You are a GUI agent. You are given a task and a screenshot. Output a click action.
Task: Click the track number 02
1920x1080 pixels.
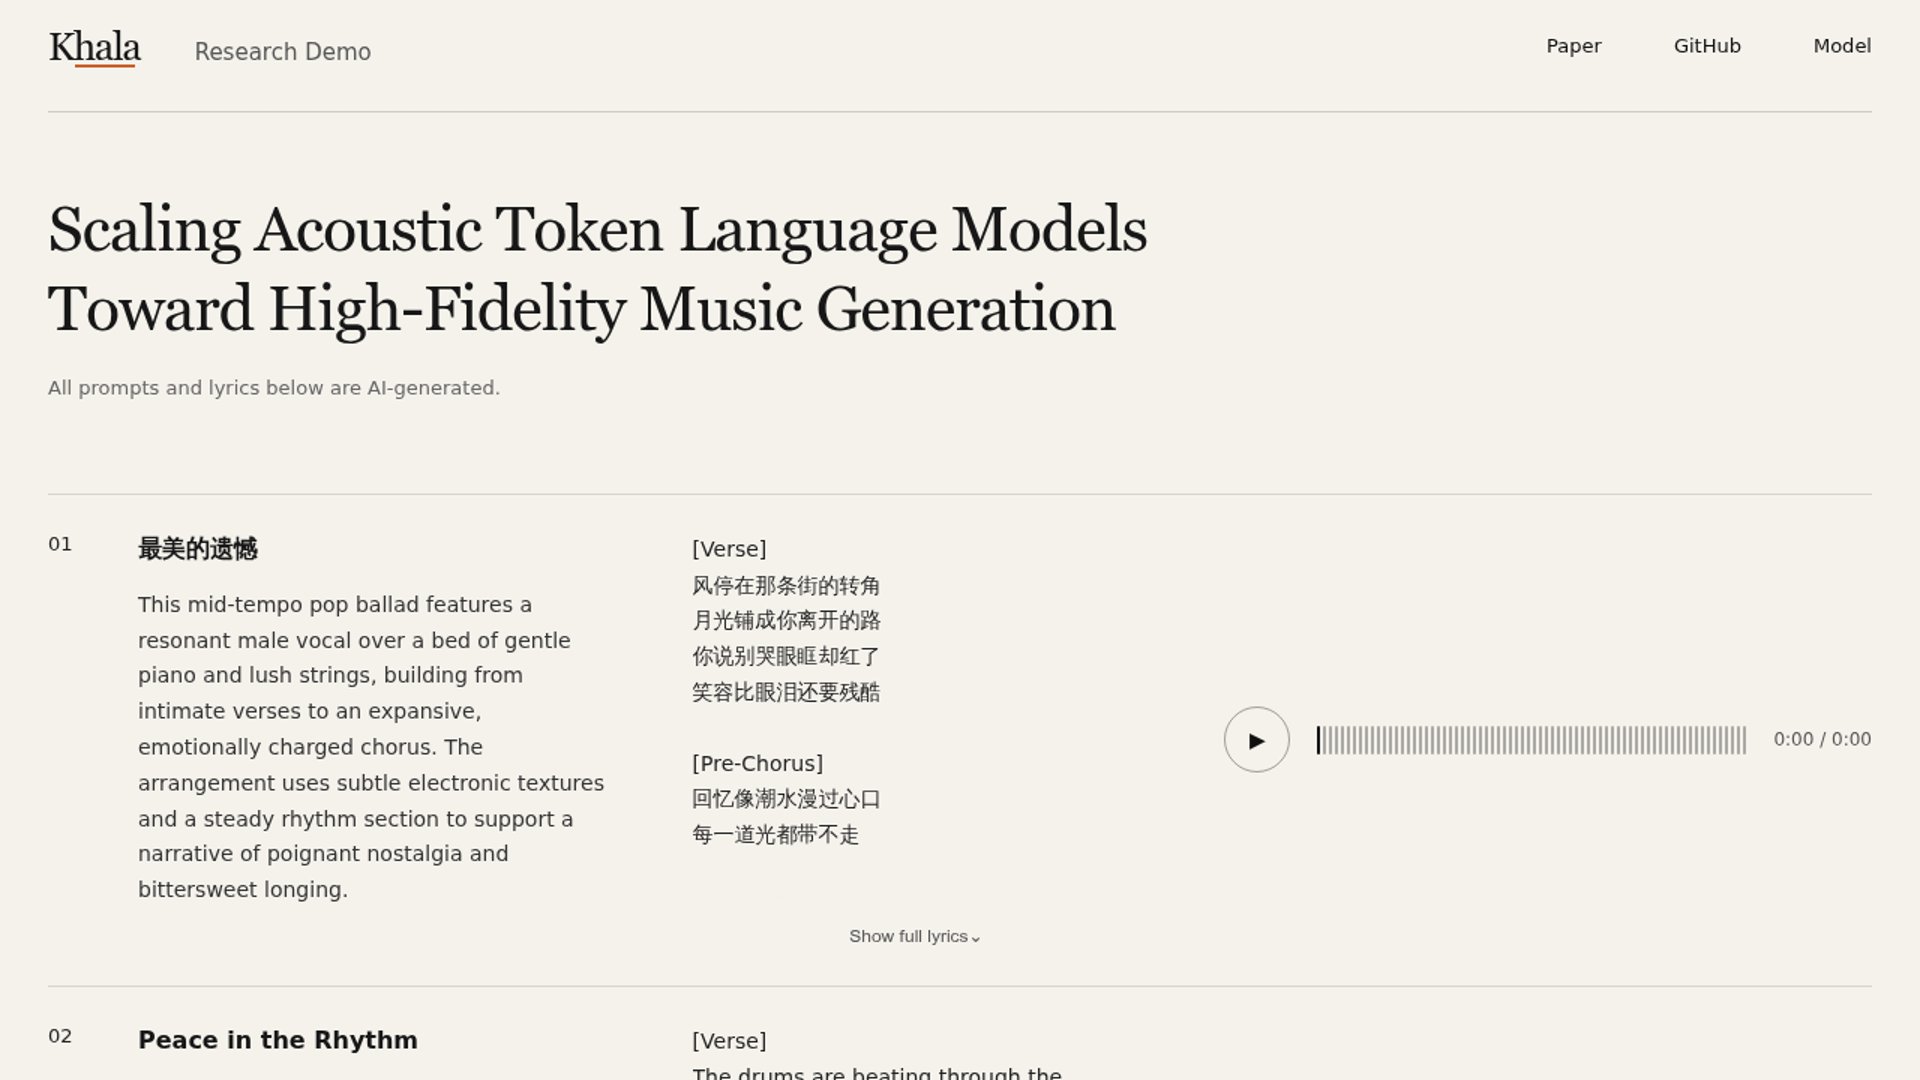coord(60,1036)
